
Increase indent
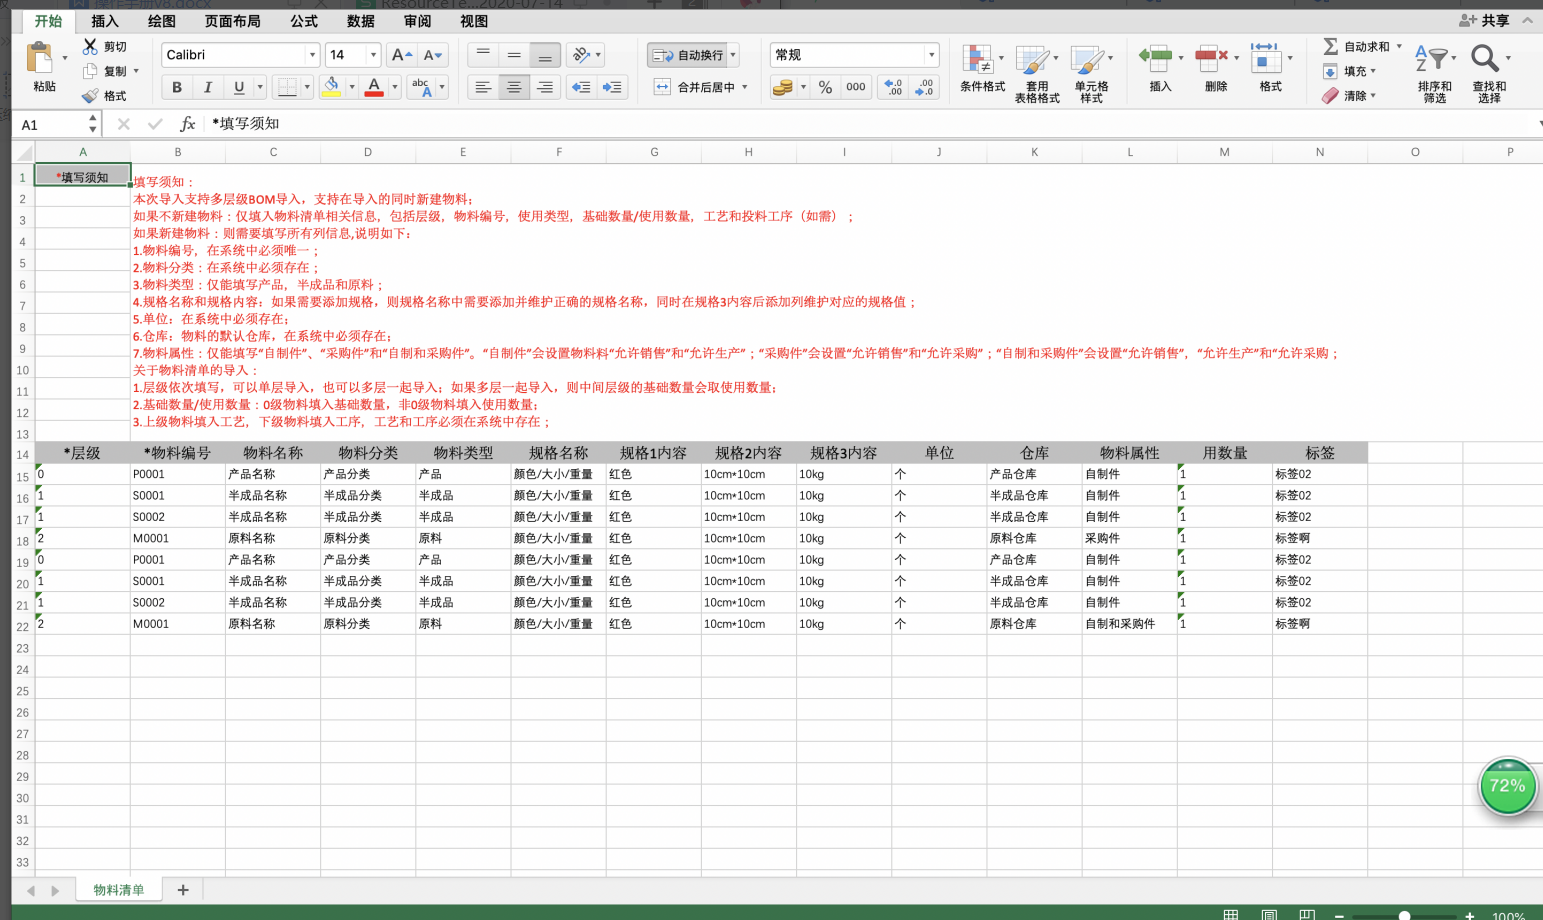tap(612, 87)
